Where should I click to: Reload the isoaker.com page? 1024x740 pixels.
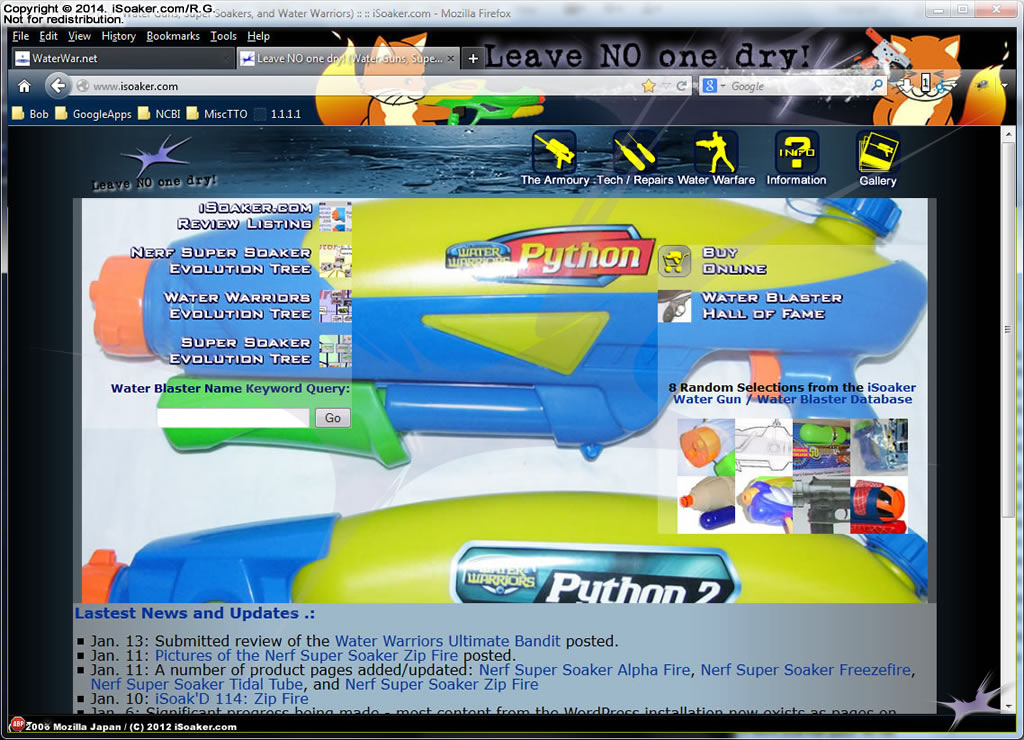[682, 86]
